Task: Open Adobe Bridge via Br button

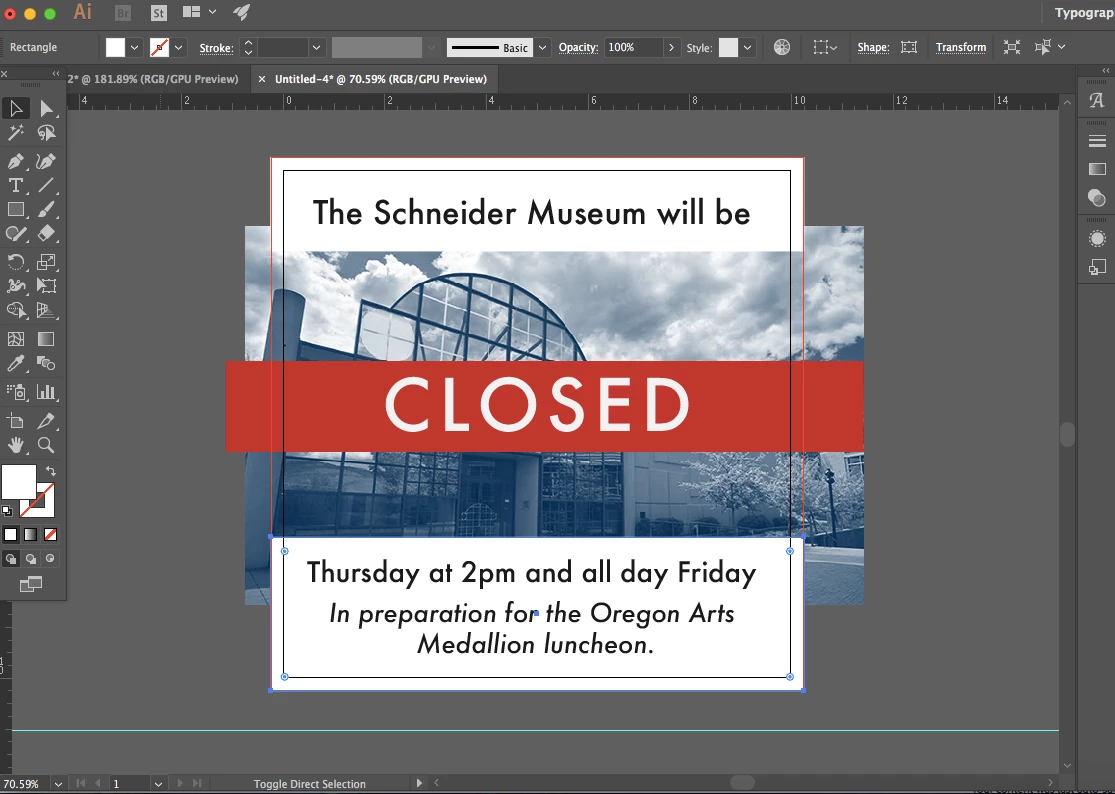Action: click(123, 13)
